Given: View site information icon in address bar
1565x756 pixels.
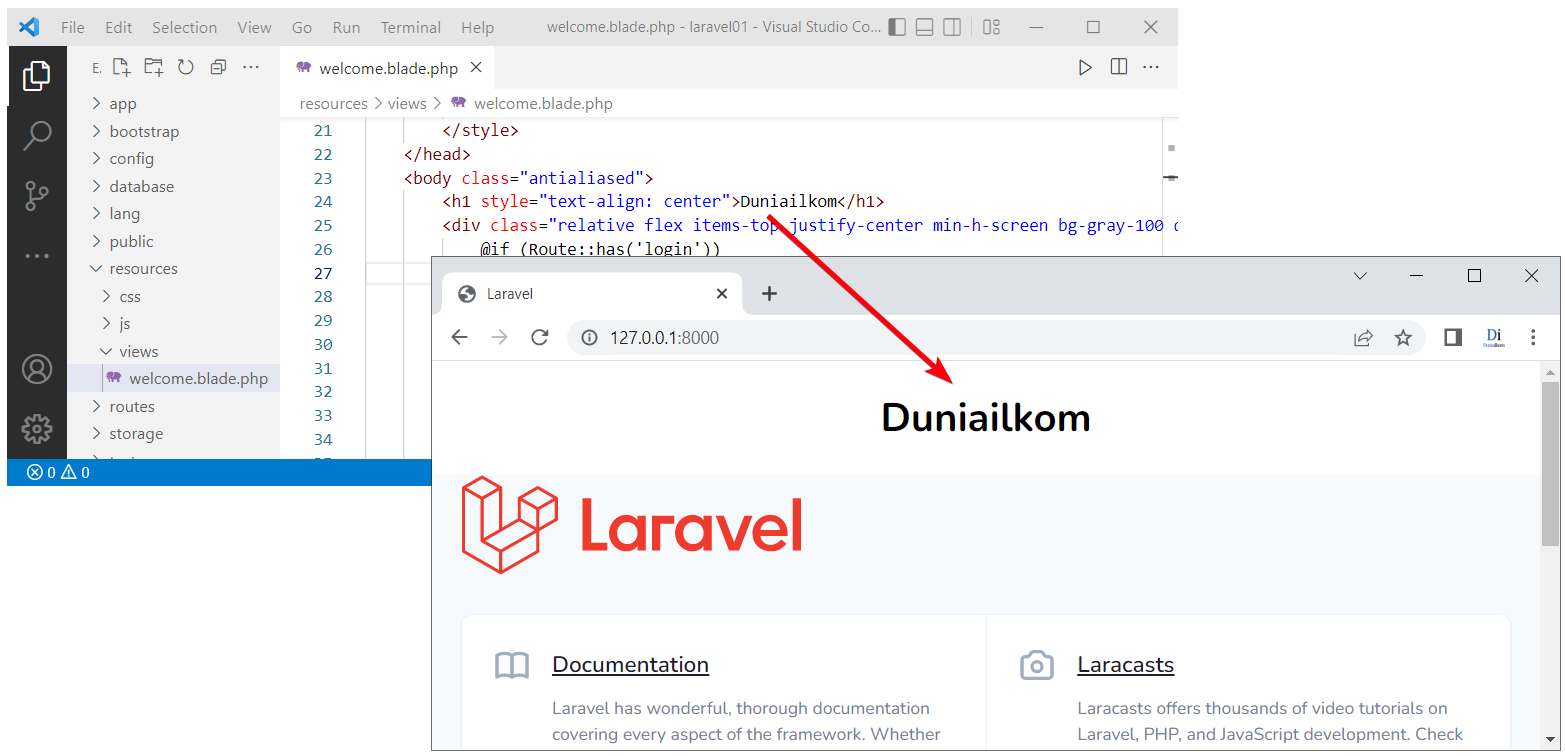Looking at the screenshot, I should (590, 338).
